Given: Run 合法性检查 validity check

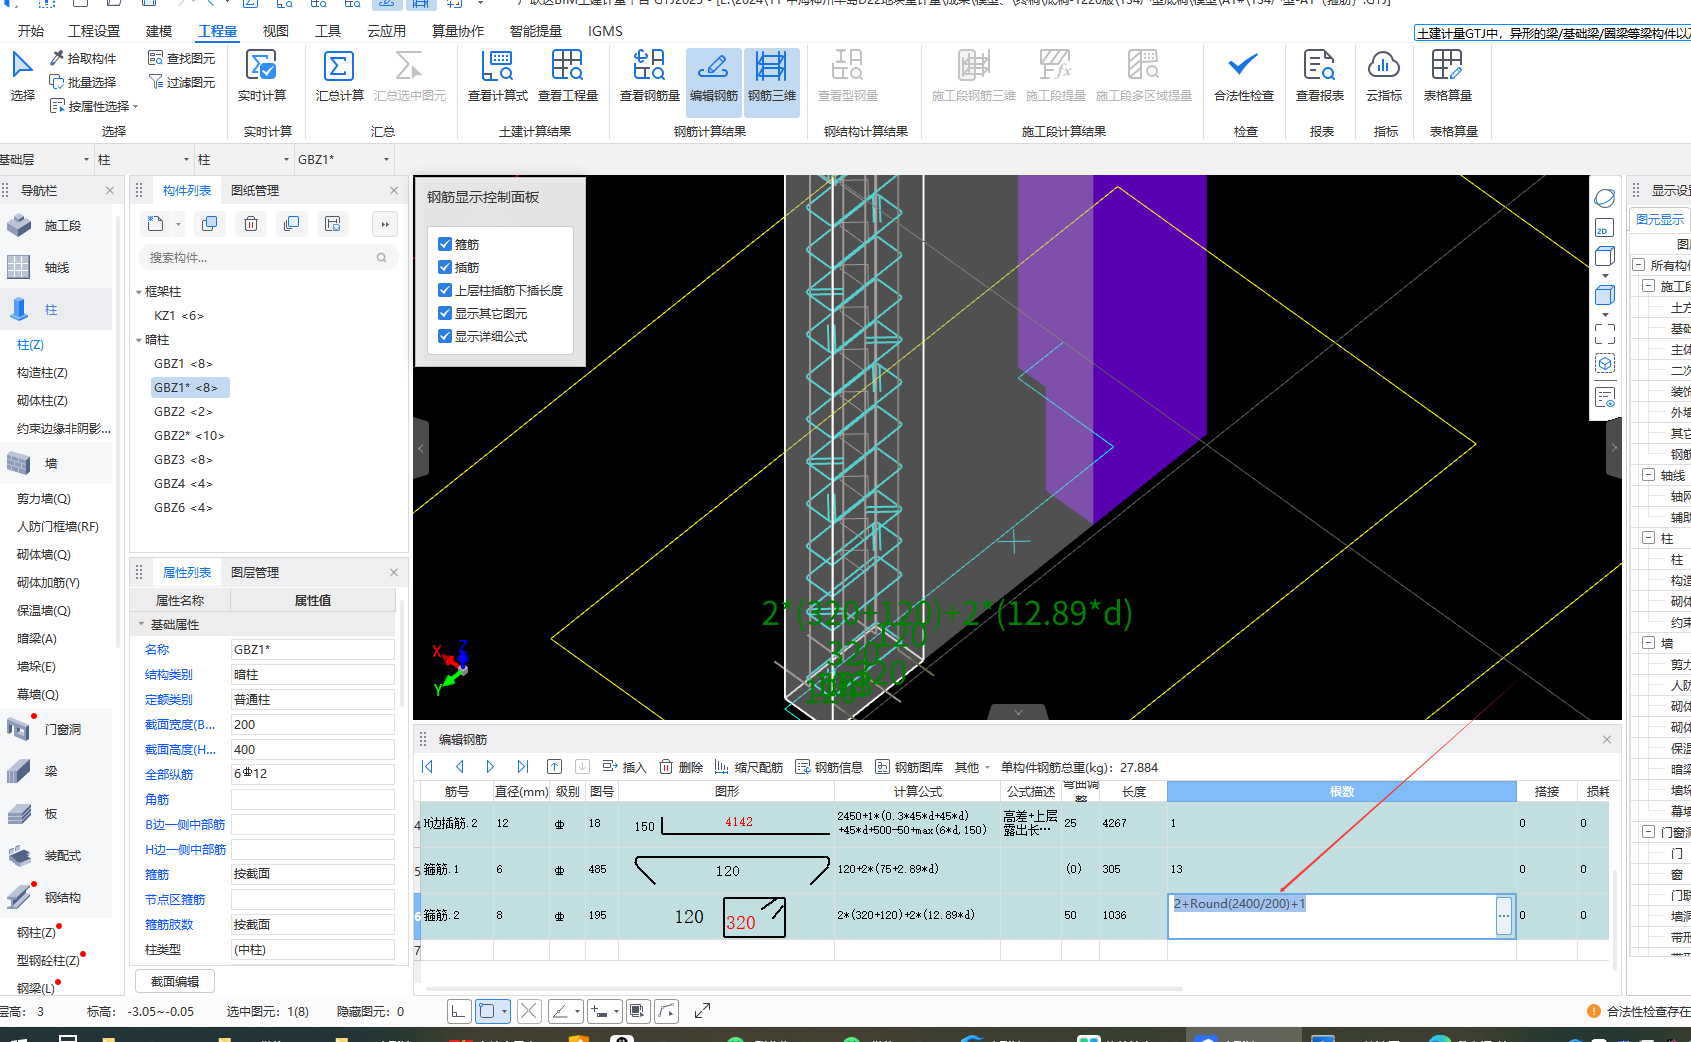Looking at the screenshot, I should [1243, 77].
